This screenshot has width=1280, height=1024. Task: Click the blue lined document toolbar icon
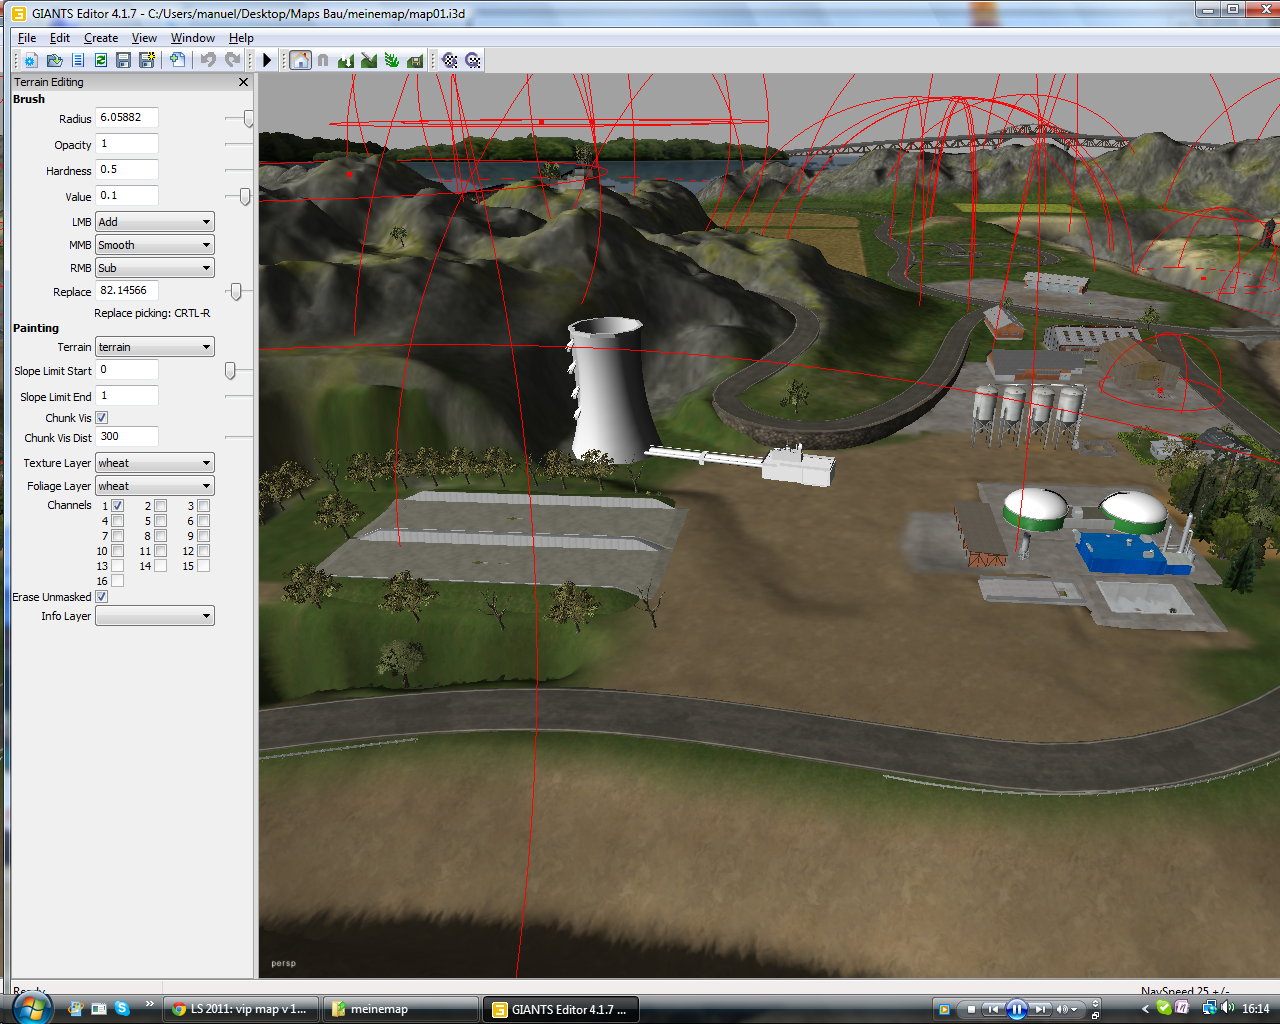pyautogui.click(x=78, y=61)
